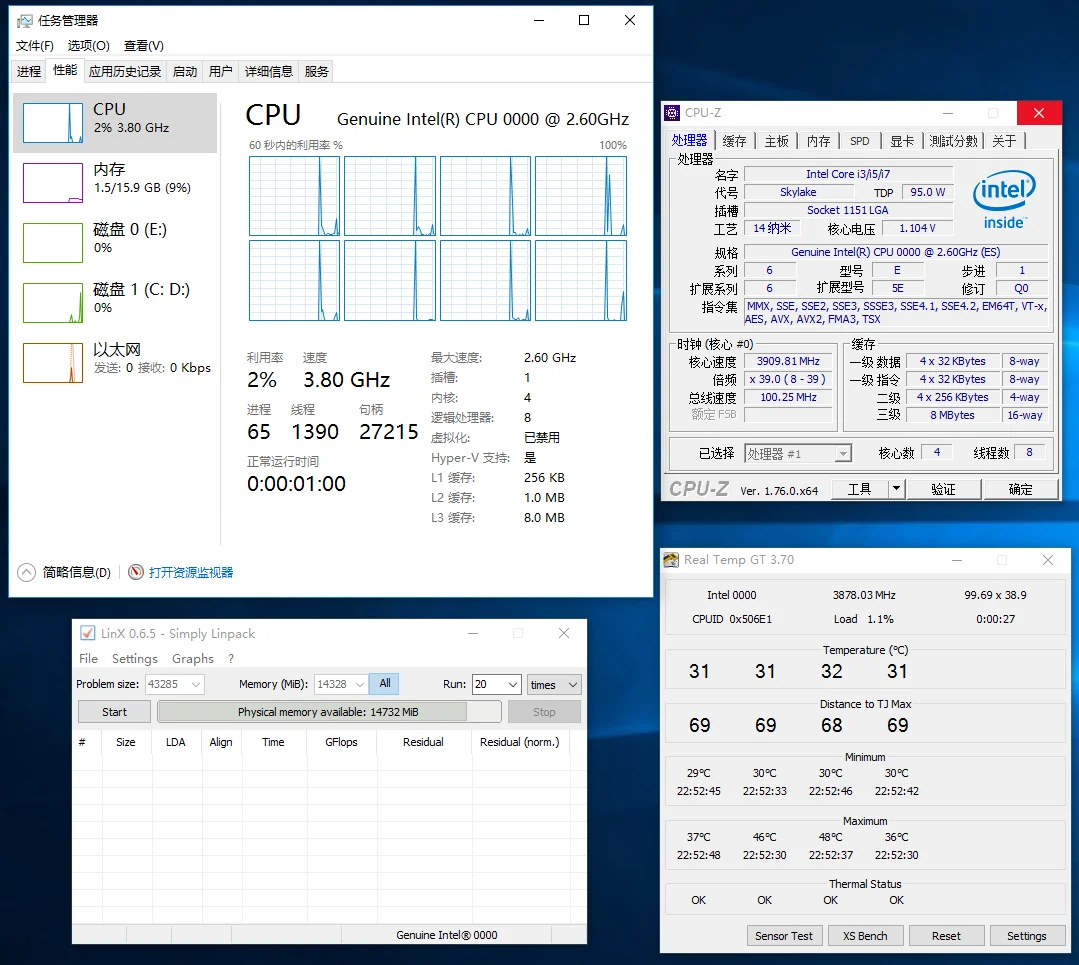Click the Intel inside logo in CPU-Z
Viewport: 1079px width, 965px height.
point(1003,200)
